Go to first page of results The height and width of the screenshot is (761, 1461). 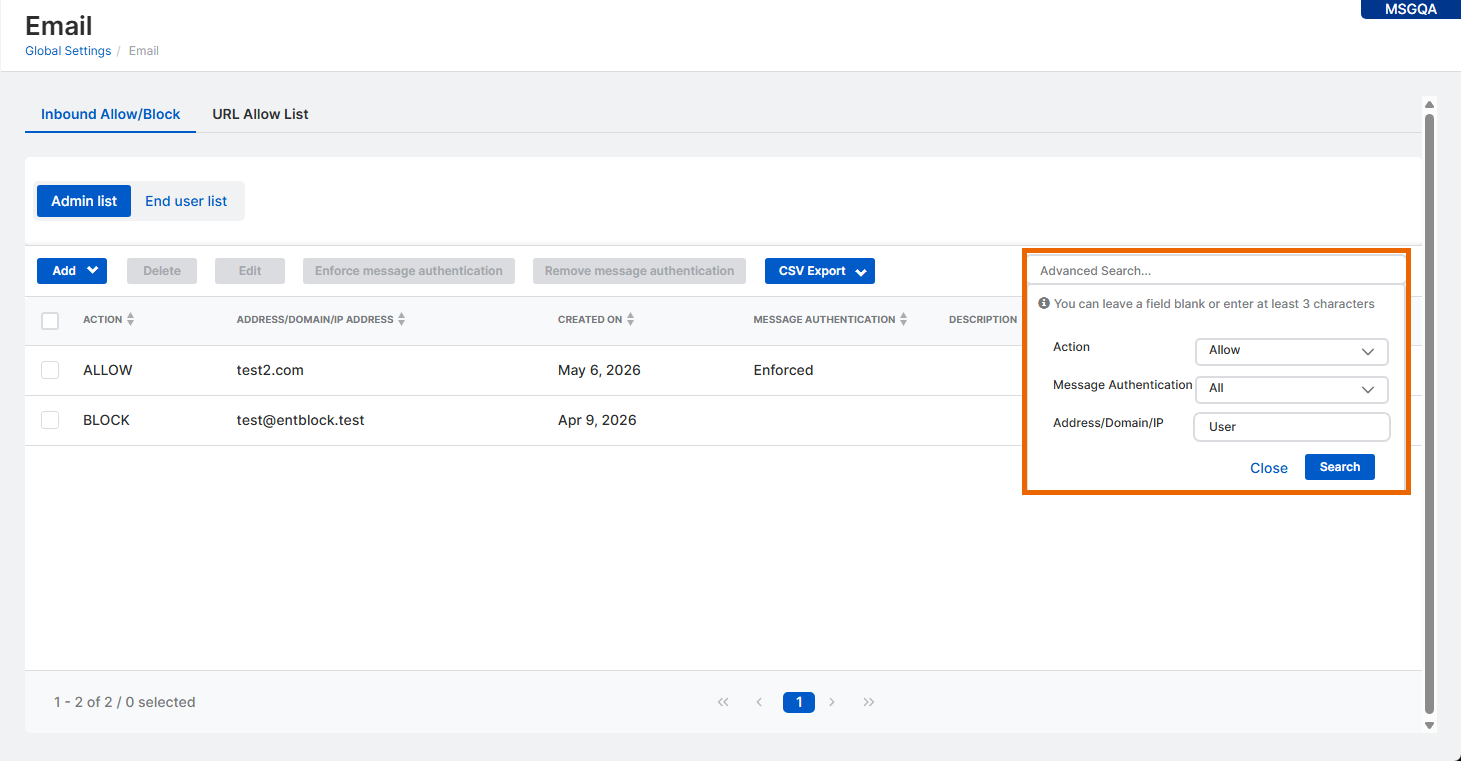click(x=723, y=702)
